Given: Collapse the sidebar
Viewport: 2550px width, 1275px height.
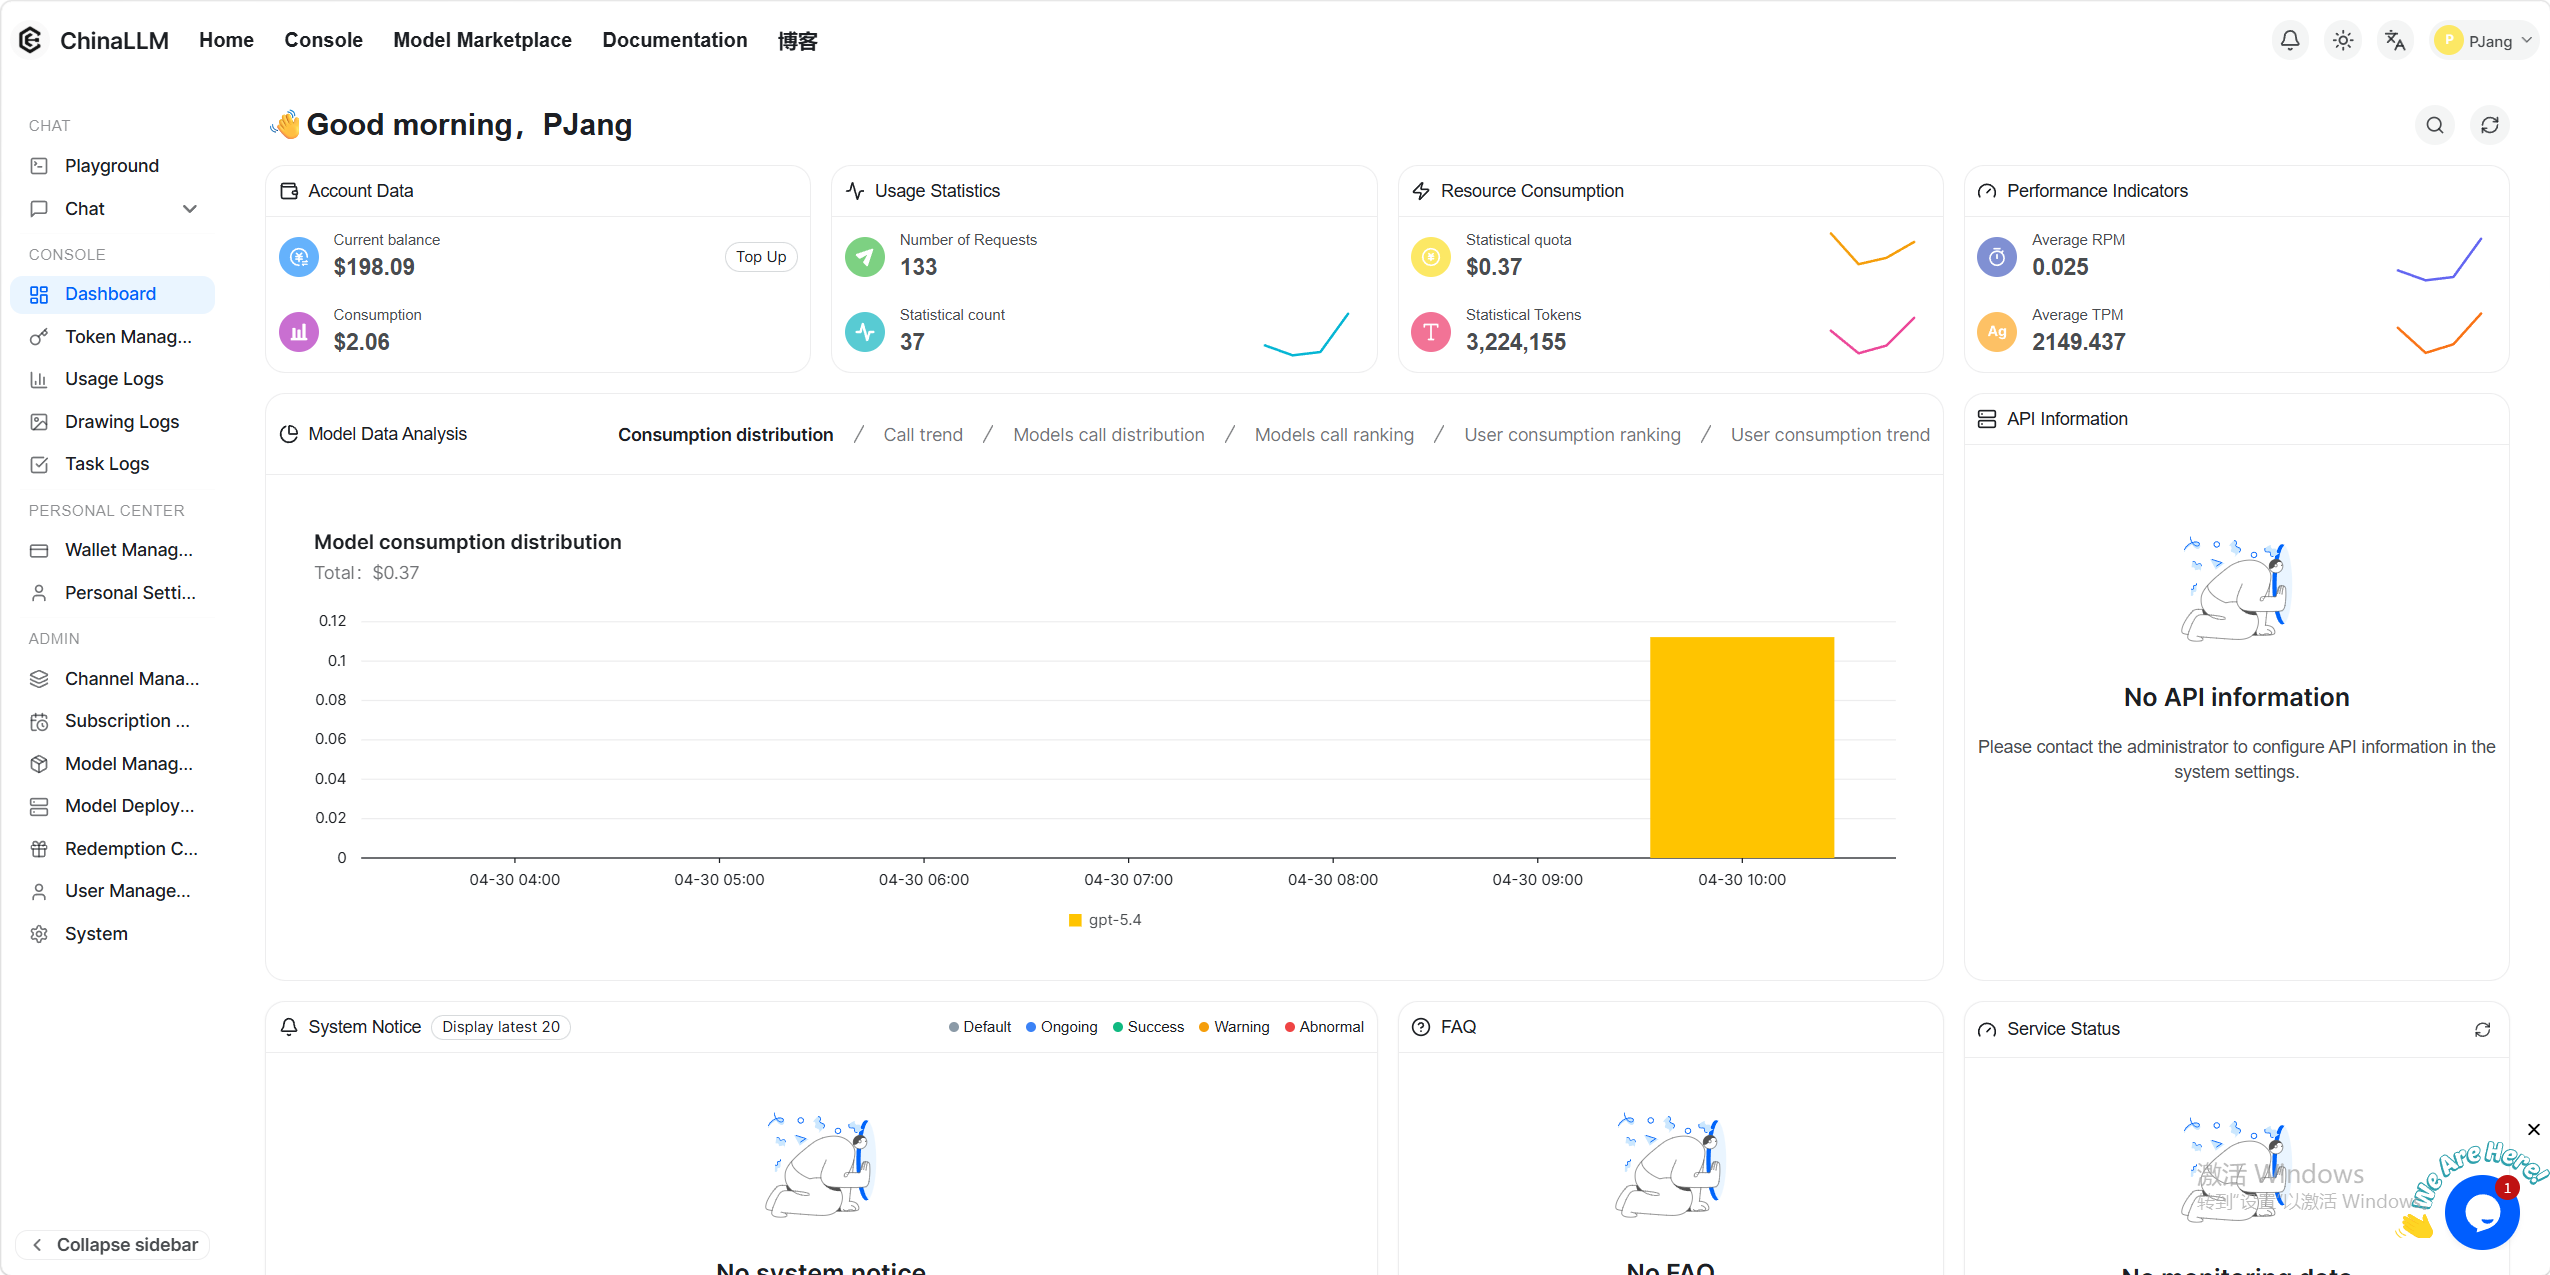Looking at the screenshot, I should [x=113, y=1244].
